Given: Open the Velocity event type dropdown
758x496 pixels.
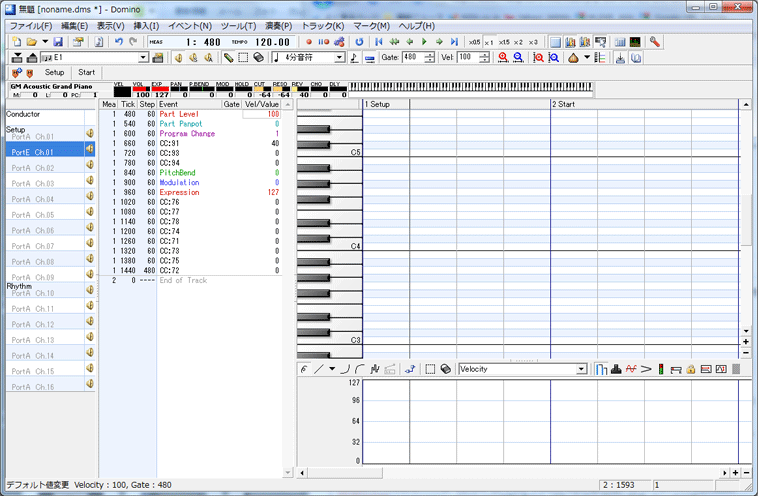Looking at the screenshot, I should [x=581, y=369].
